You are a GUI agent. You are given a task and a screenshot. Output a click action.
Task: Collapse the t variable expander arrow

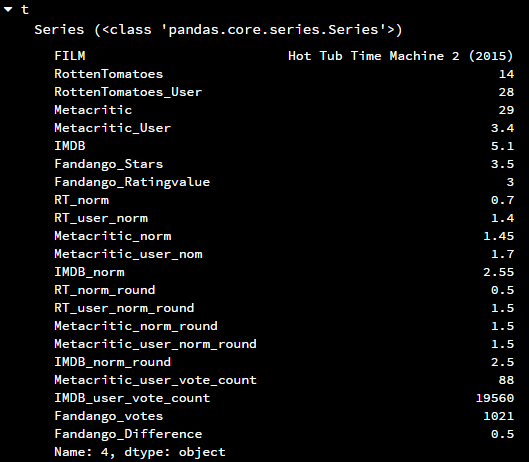point(8,9)
